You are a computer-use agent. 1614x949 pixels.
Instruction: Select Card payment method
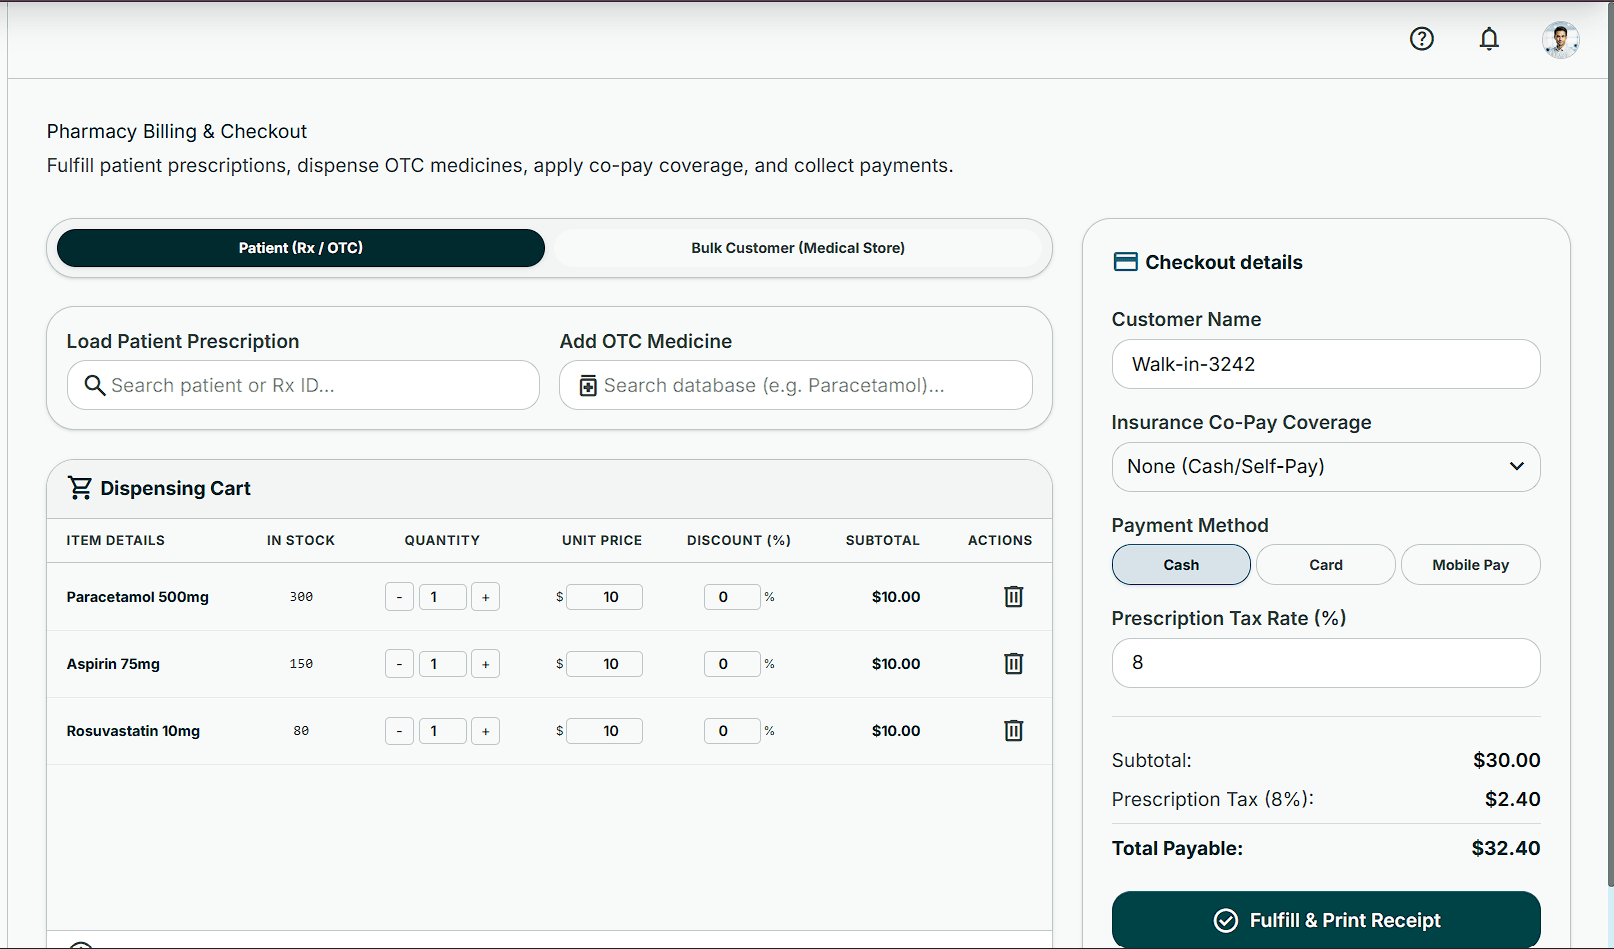1326,565
